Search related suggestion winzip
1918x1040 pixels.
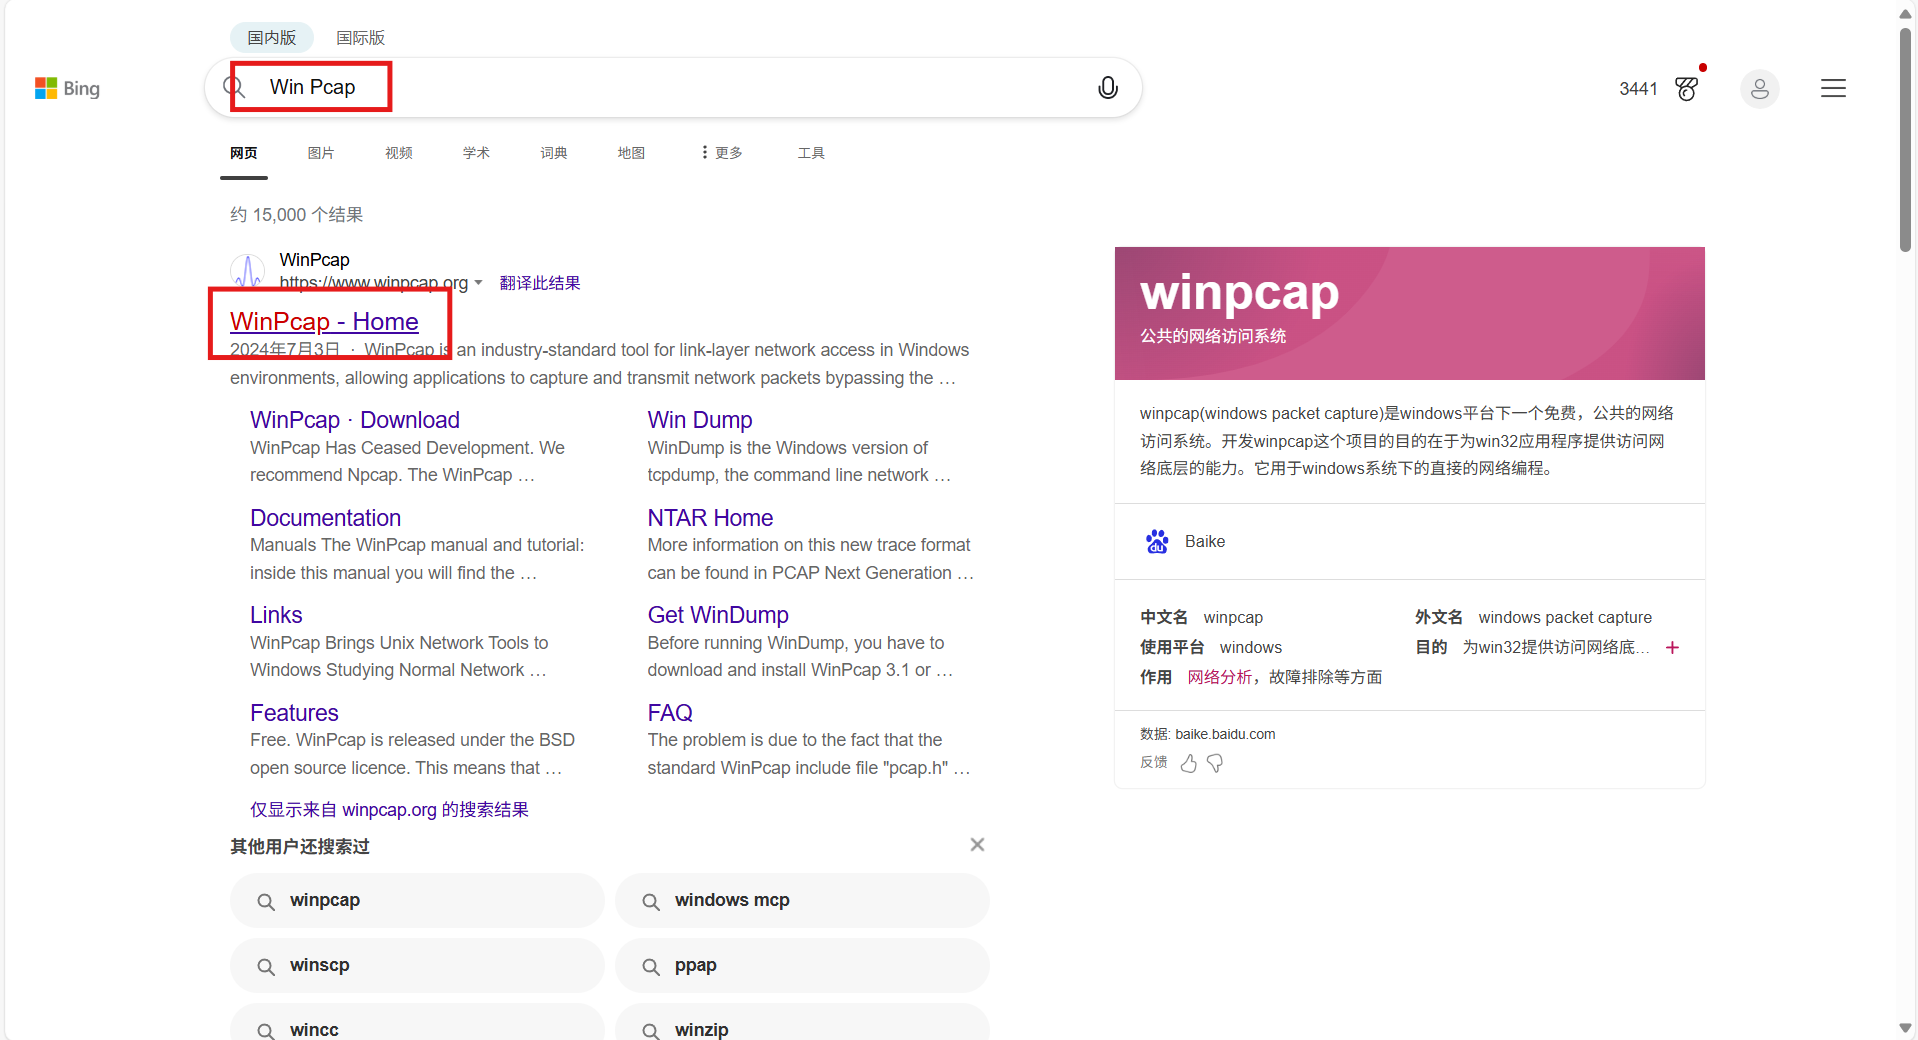point(802,1024)
